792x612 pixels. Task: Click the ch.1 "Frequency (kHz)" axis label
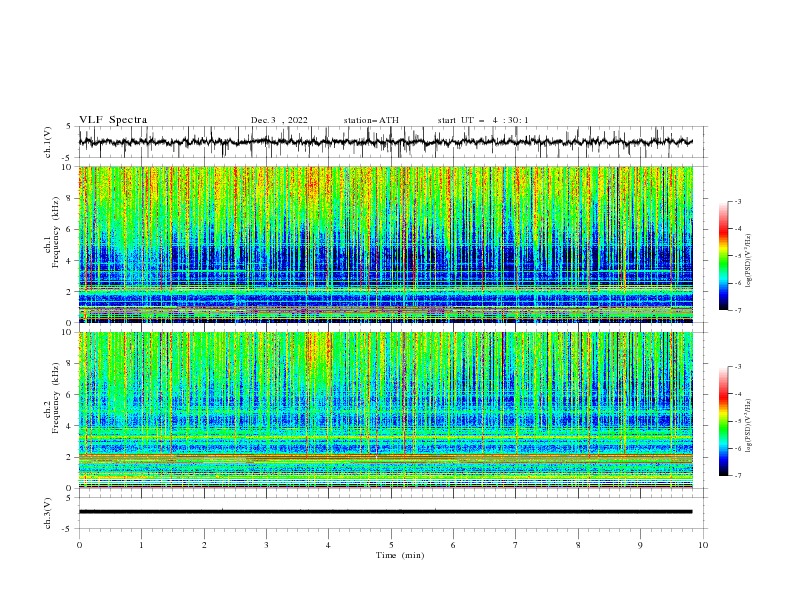[x=55, y=232]
